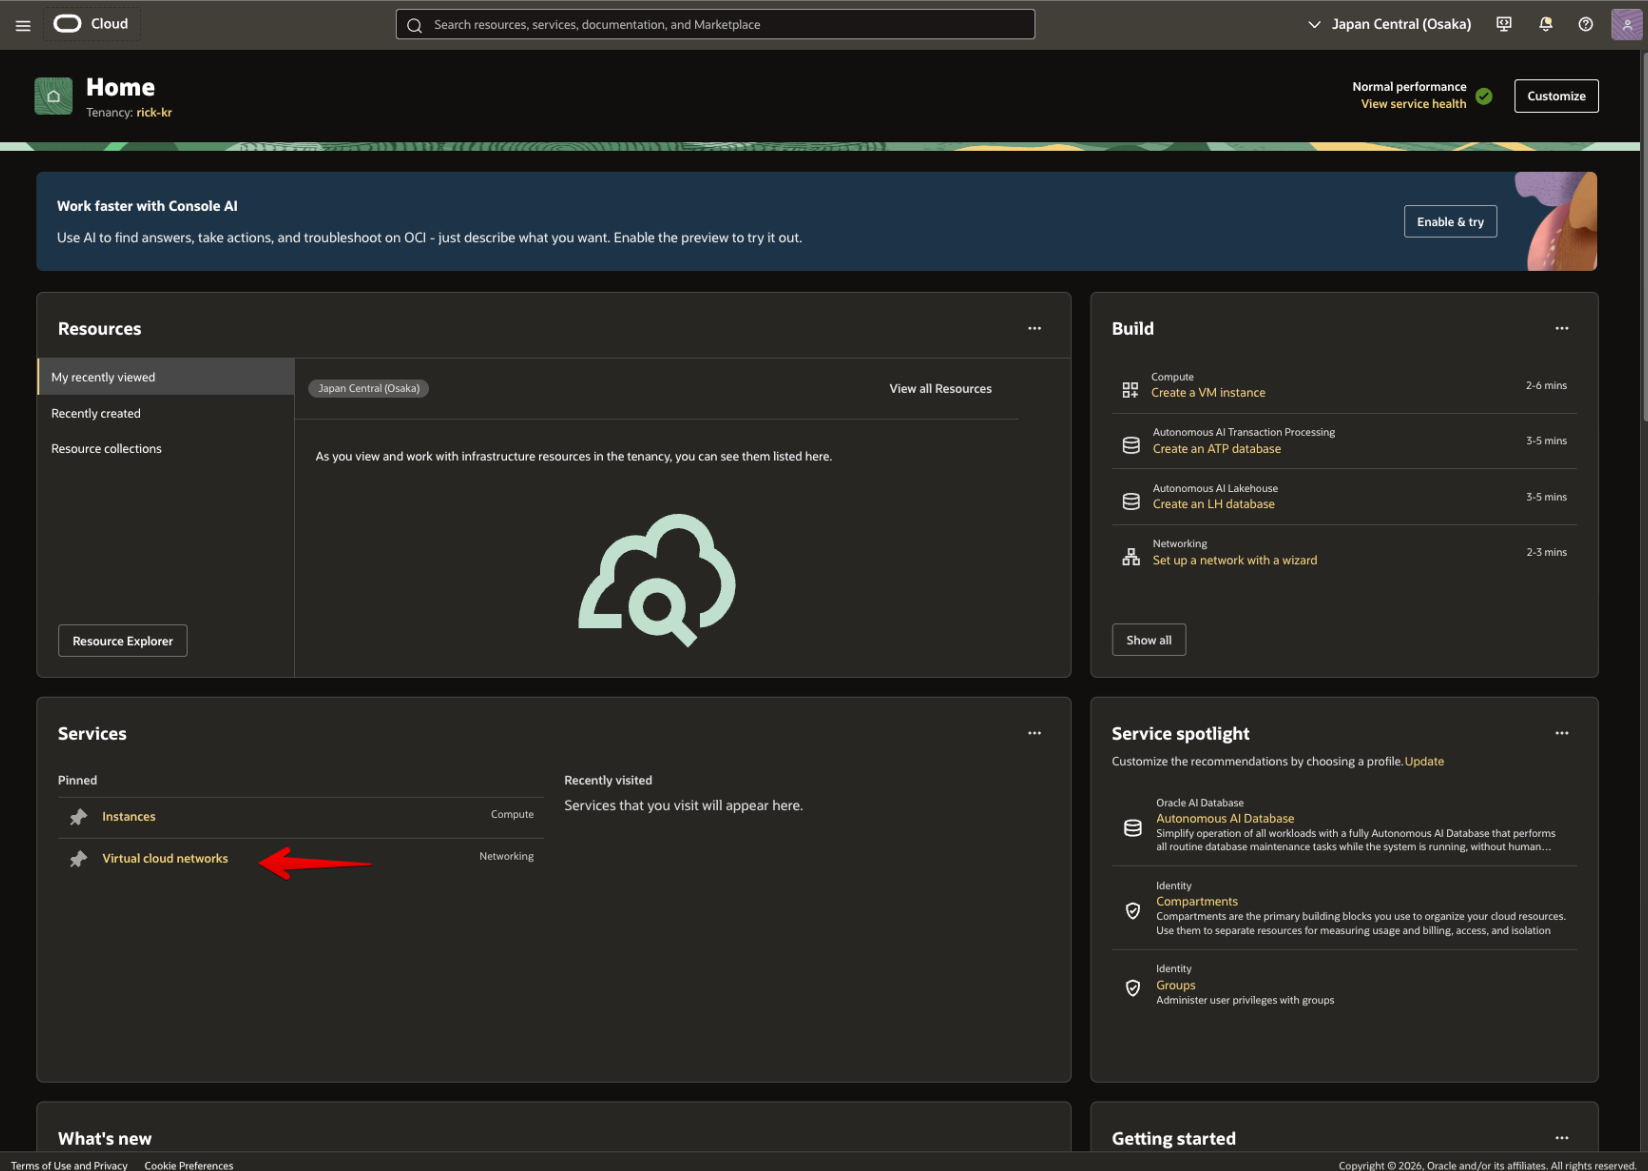
Task: Unpin the Instances service
Action: click(78, 817)
